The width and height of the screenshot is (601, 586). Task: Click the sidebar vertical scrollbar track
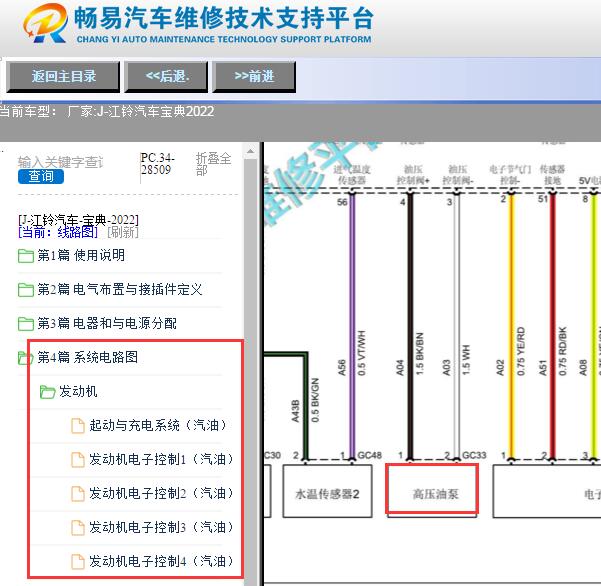click(x=250, y=372)
